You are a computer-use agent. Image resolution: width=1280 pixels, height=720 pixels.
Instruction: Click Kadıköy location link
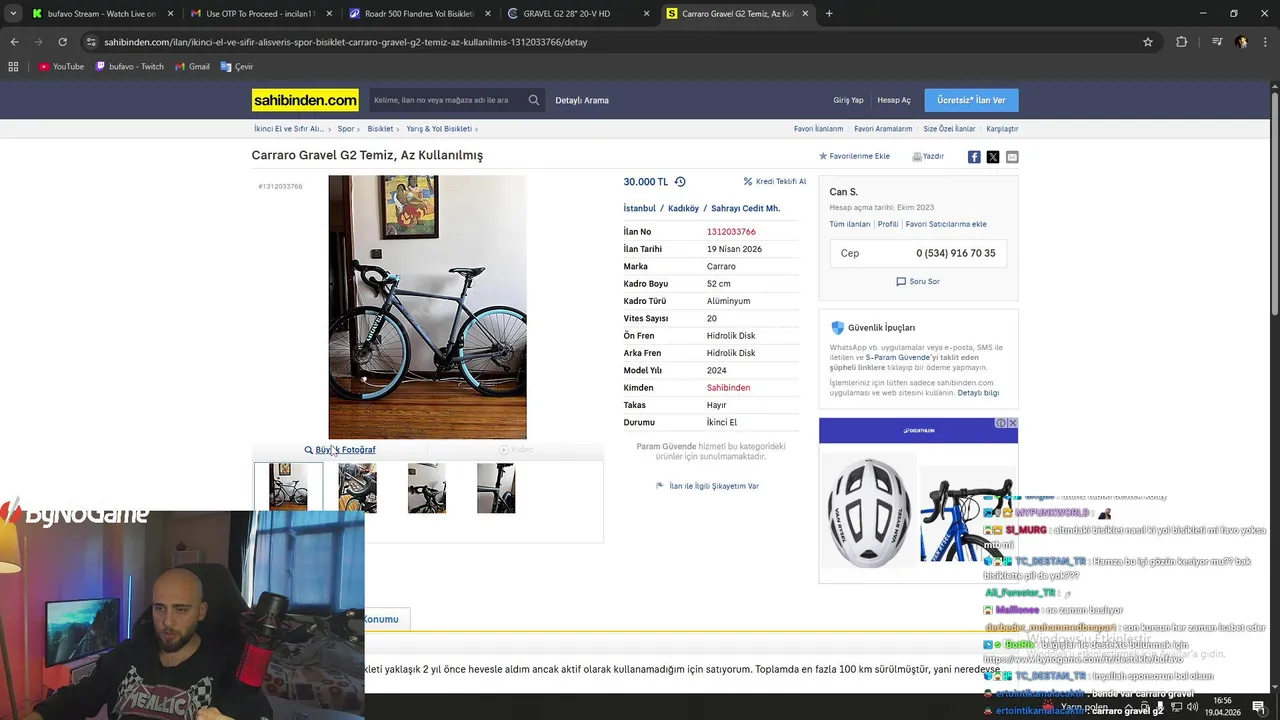[x=683, y=209]
